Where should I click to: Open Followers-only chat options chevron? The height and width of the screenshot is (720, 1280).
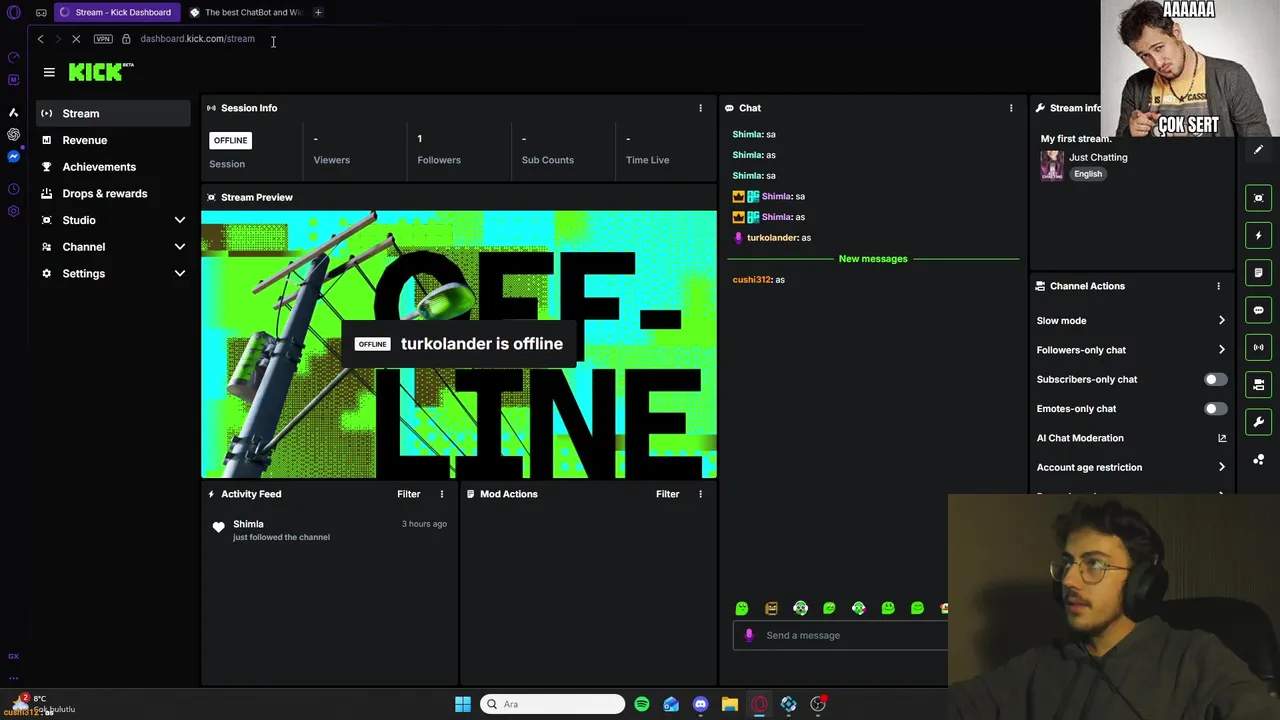pos(1221,350)
